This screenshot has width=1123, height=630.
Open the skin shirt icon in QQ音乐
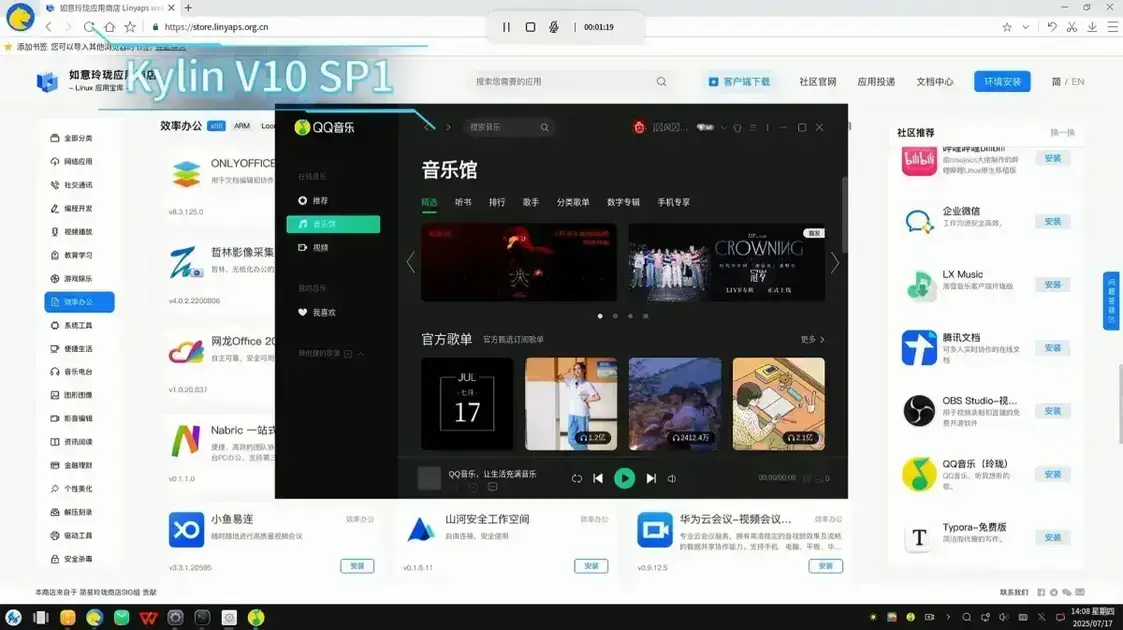[x=737, y=127]
